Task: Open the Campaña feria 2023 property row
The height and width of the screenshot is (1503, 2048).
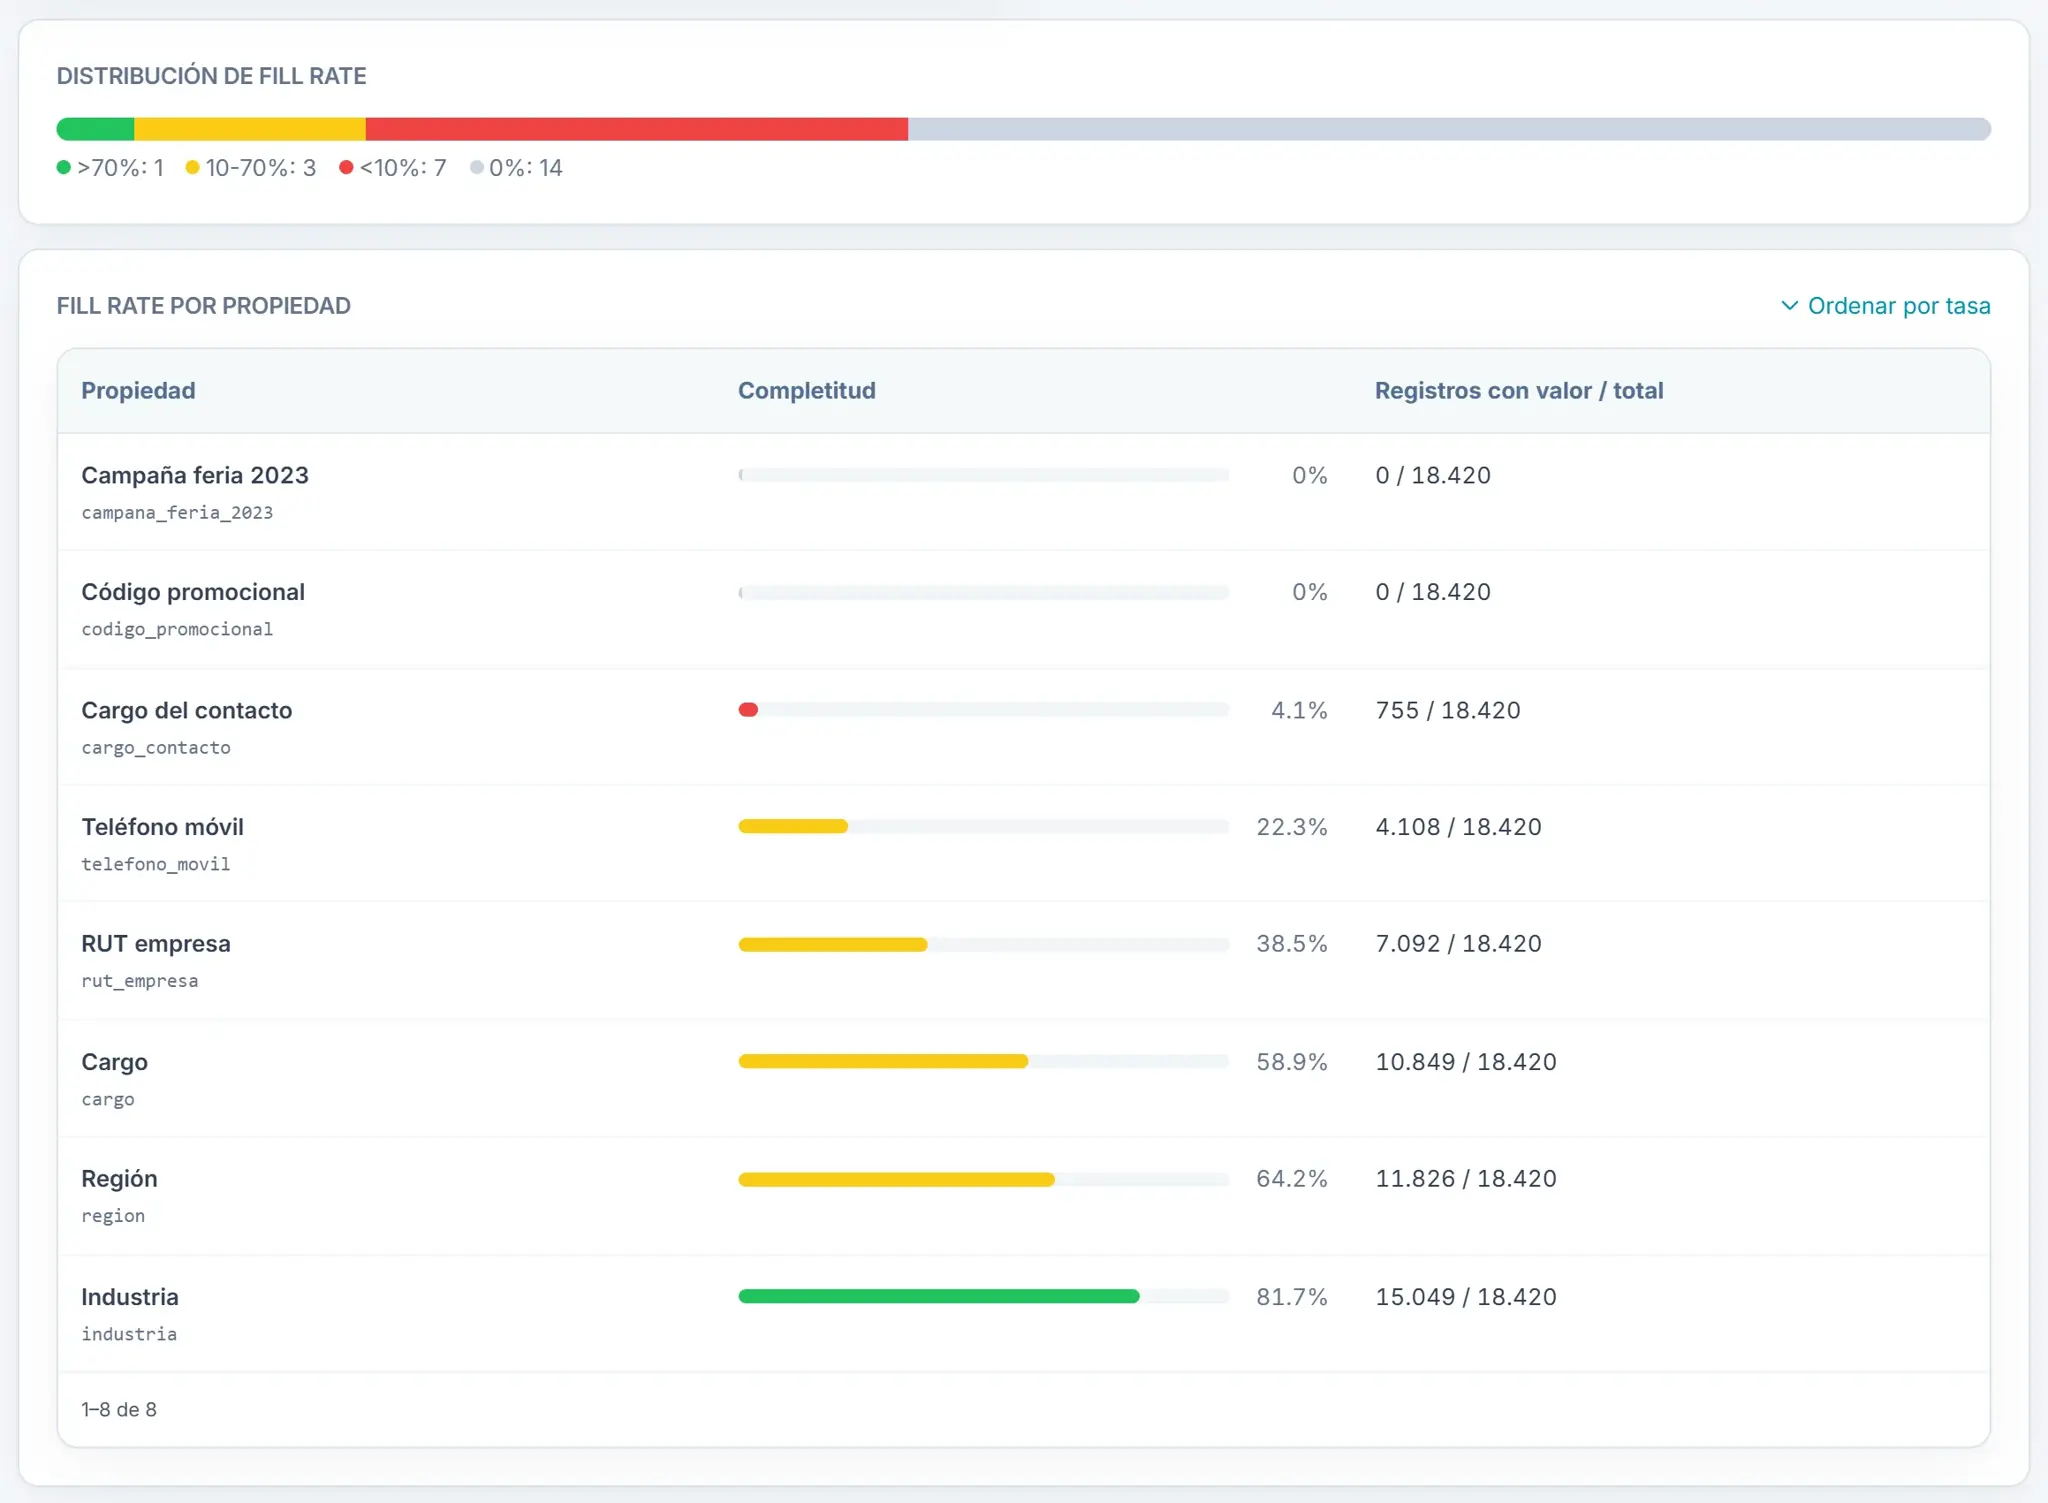Action: (1024, 492)
